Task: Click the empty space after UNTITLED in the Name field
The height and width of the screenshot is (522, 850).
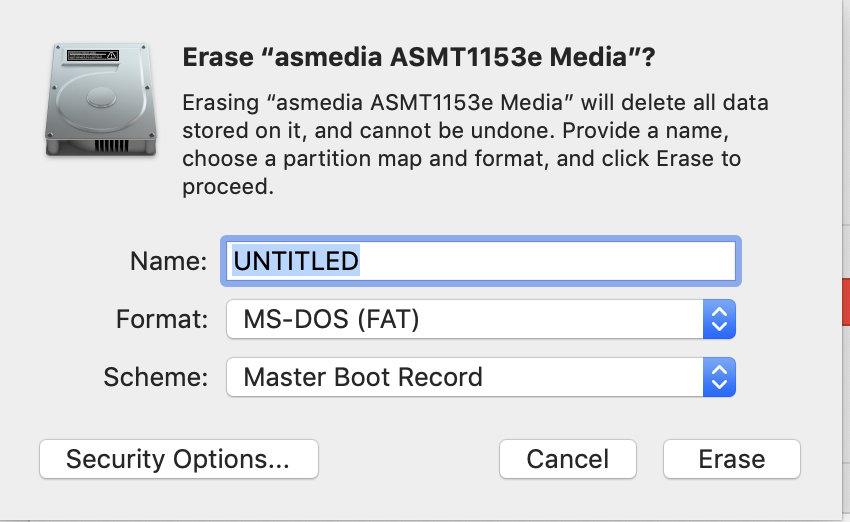Action: coord(546,261)
